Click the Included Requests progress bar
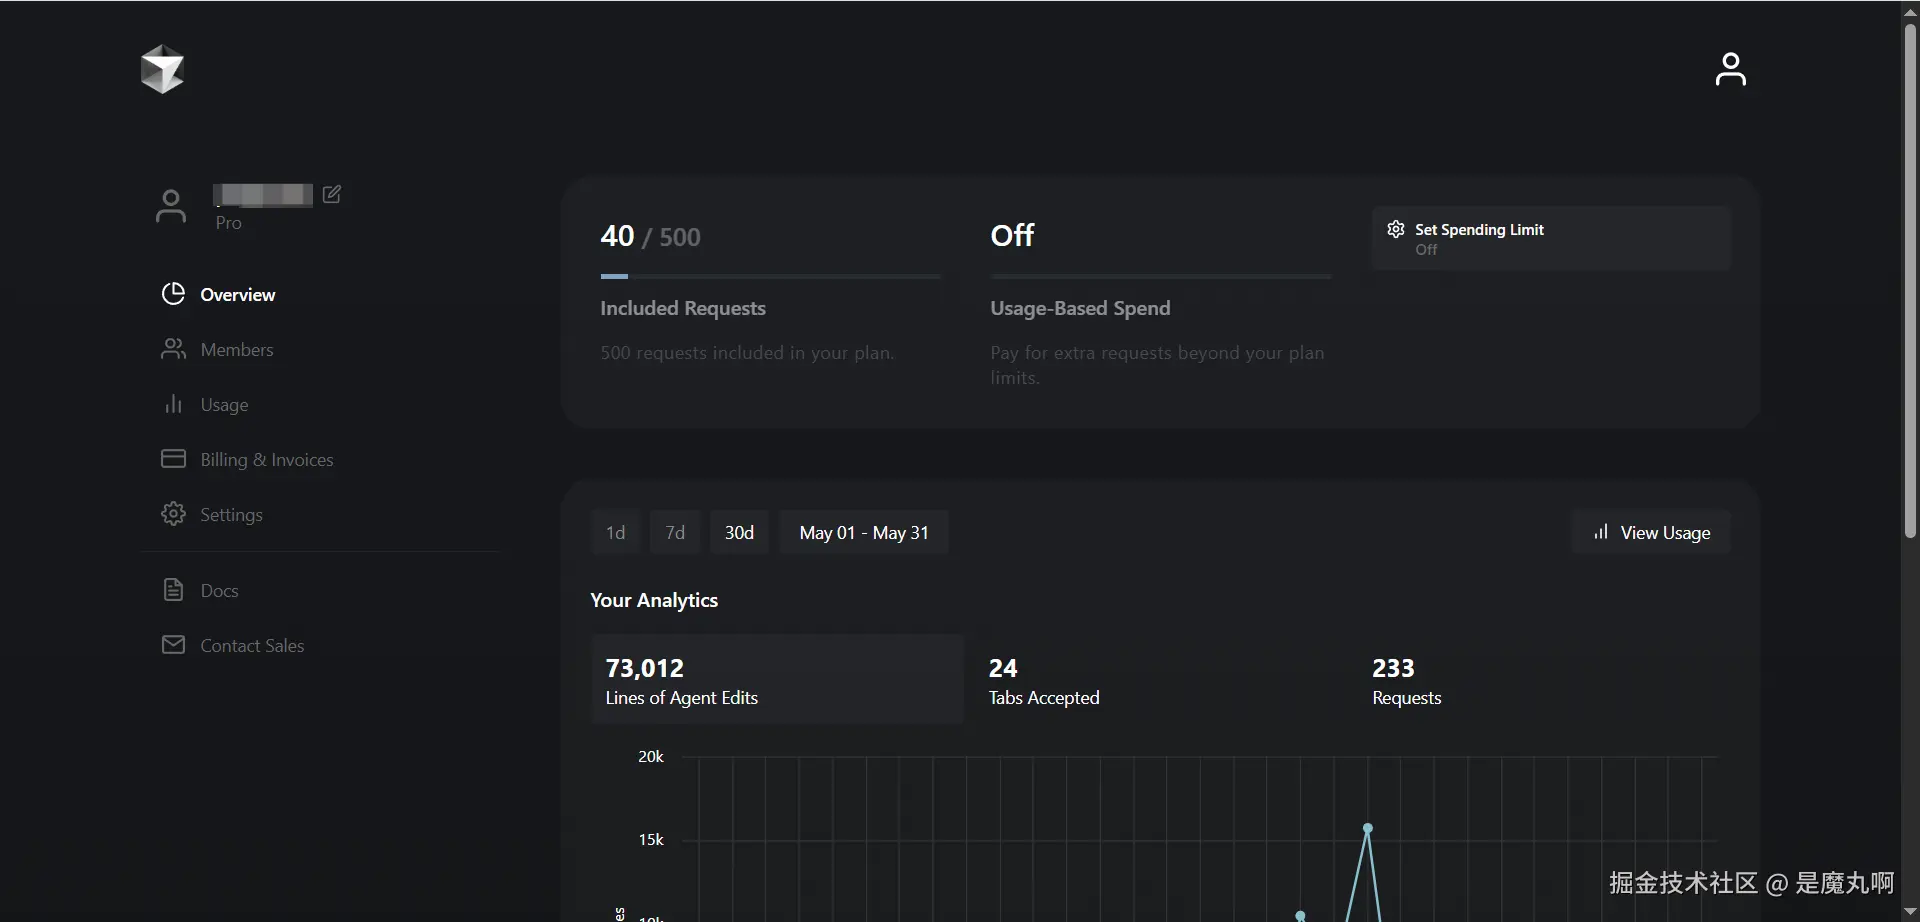The image size is (1920, 922). tap(770, 276)
